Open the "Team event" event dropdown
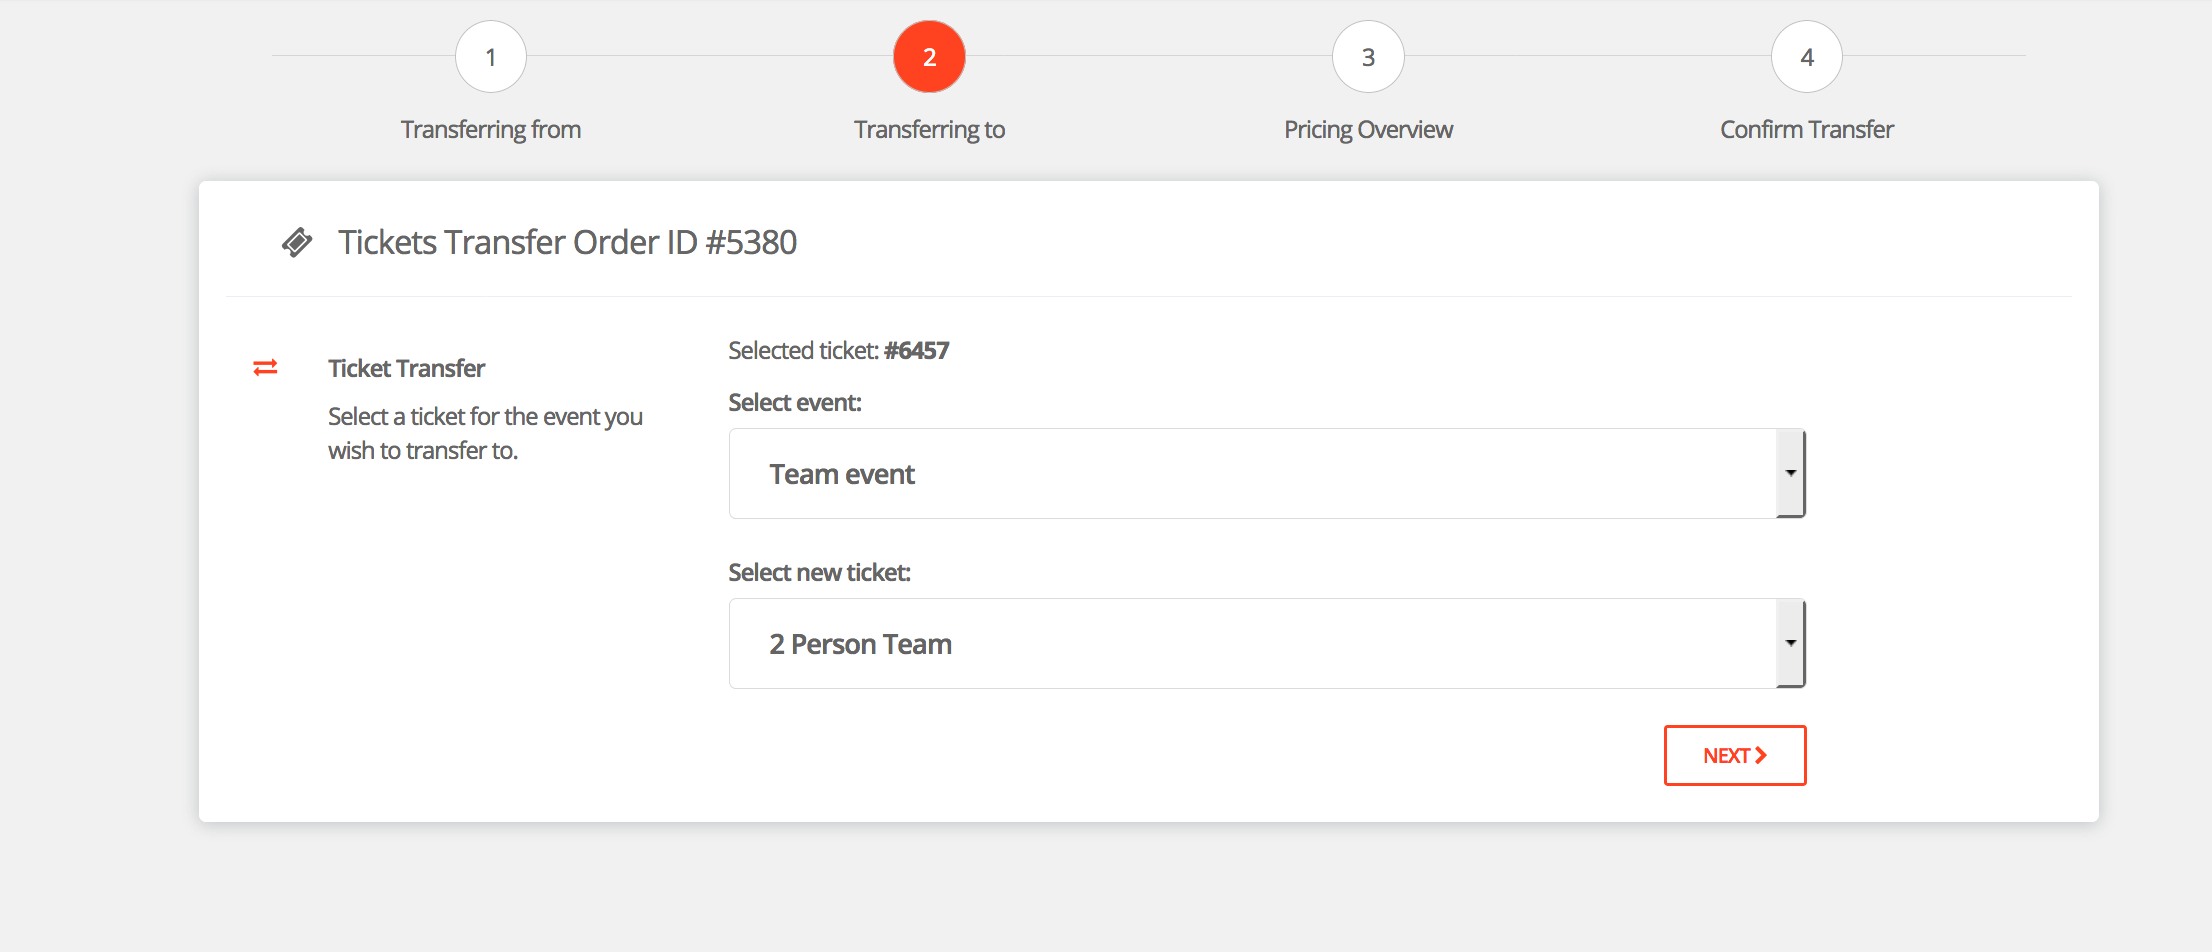This screenshot has height=952, width=2212. pos(1250,474)
